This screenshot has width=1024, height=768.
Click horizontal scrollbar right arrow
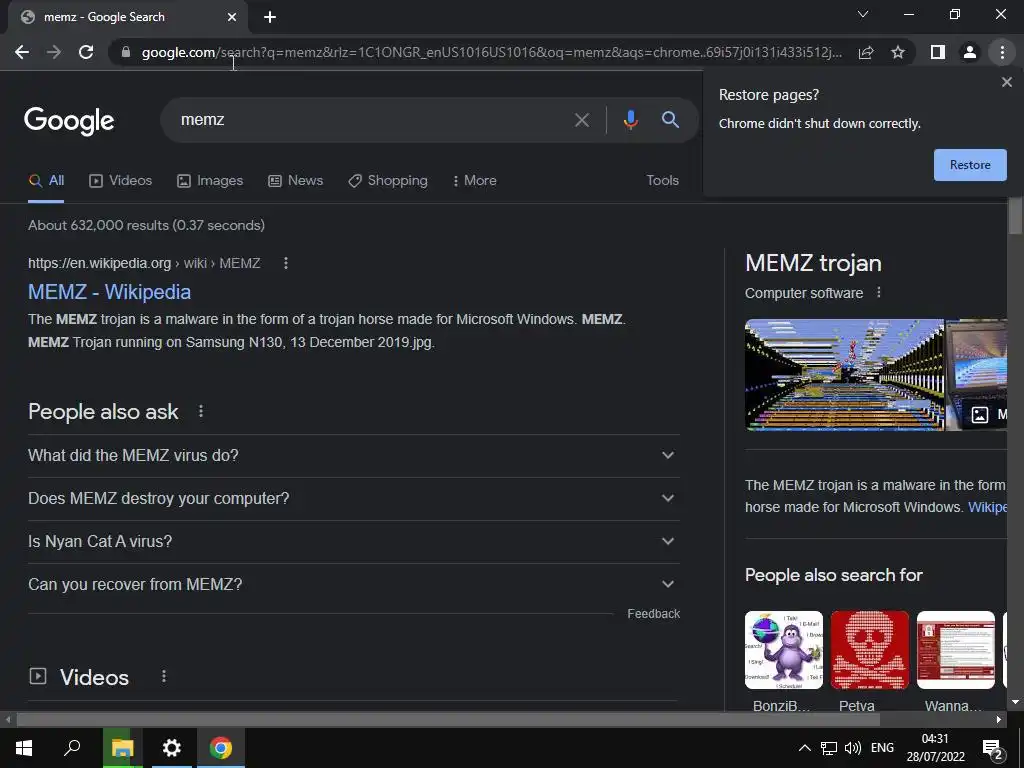[x=999, y=720]
